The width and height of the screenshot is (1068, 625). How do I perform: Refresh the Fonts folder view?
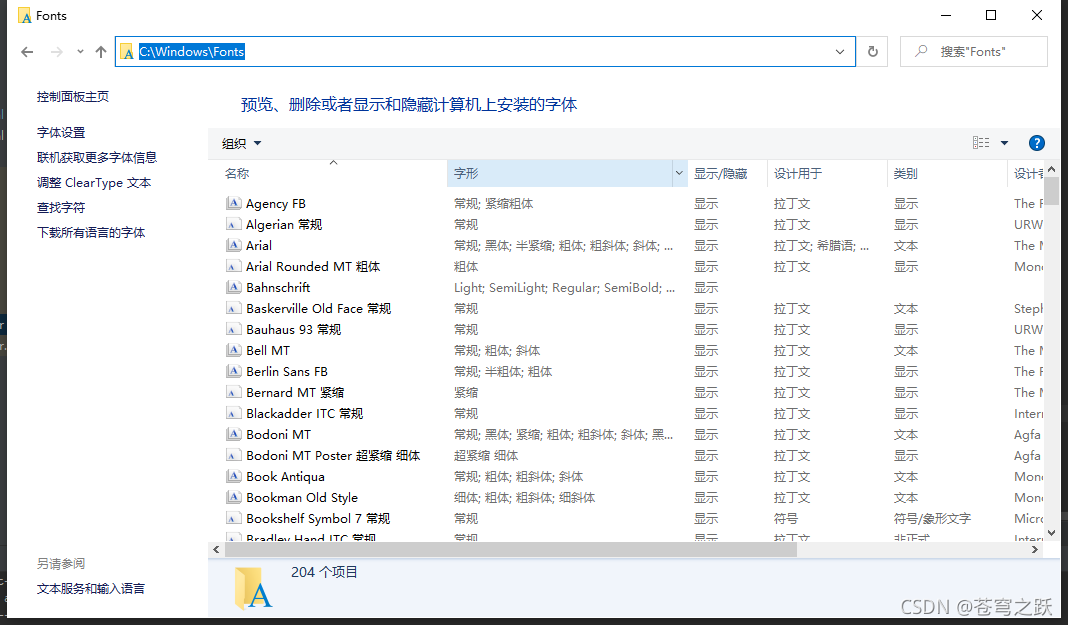(x=872, y=51)
